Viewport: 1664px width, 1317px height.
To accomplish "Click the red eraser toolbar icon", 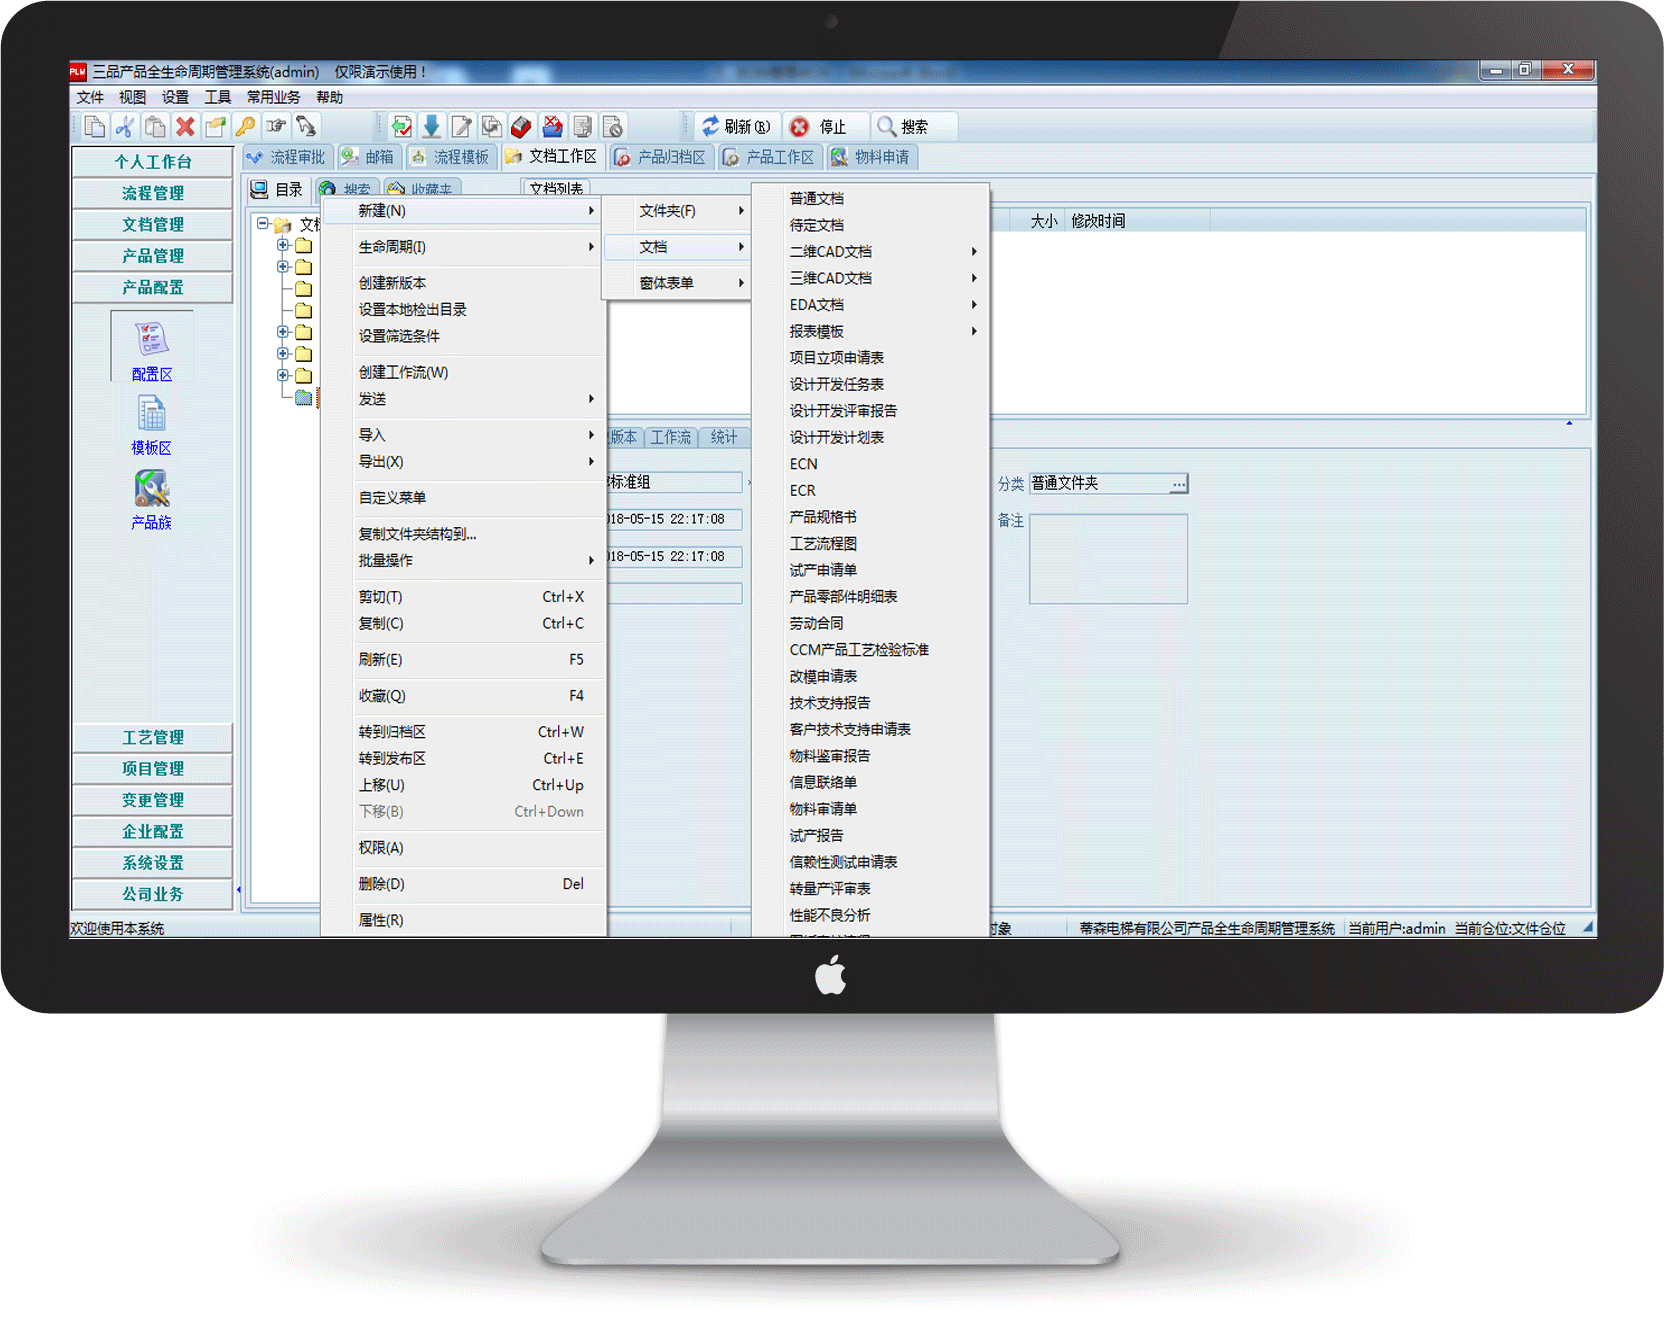I will coord(521,127).
